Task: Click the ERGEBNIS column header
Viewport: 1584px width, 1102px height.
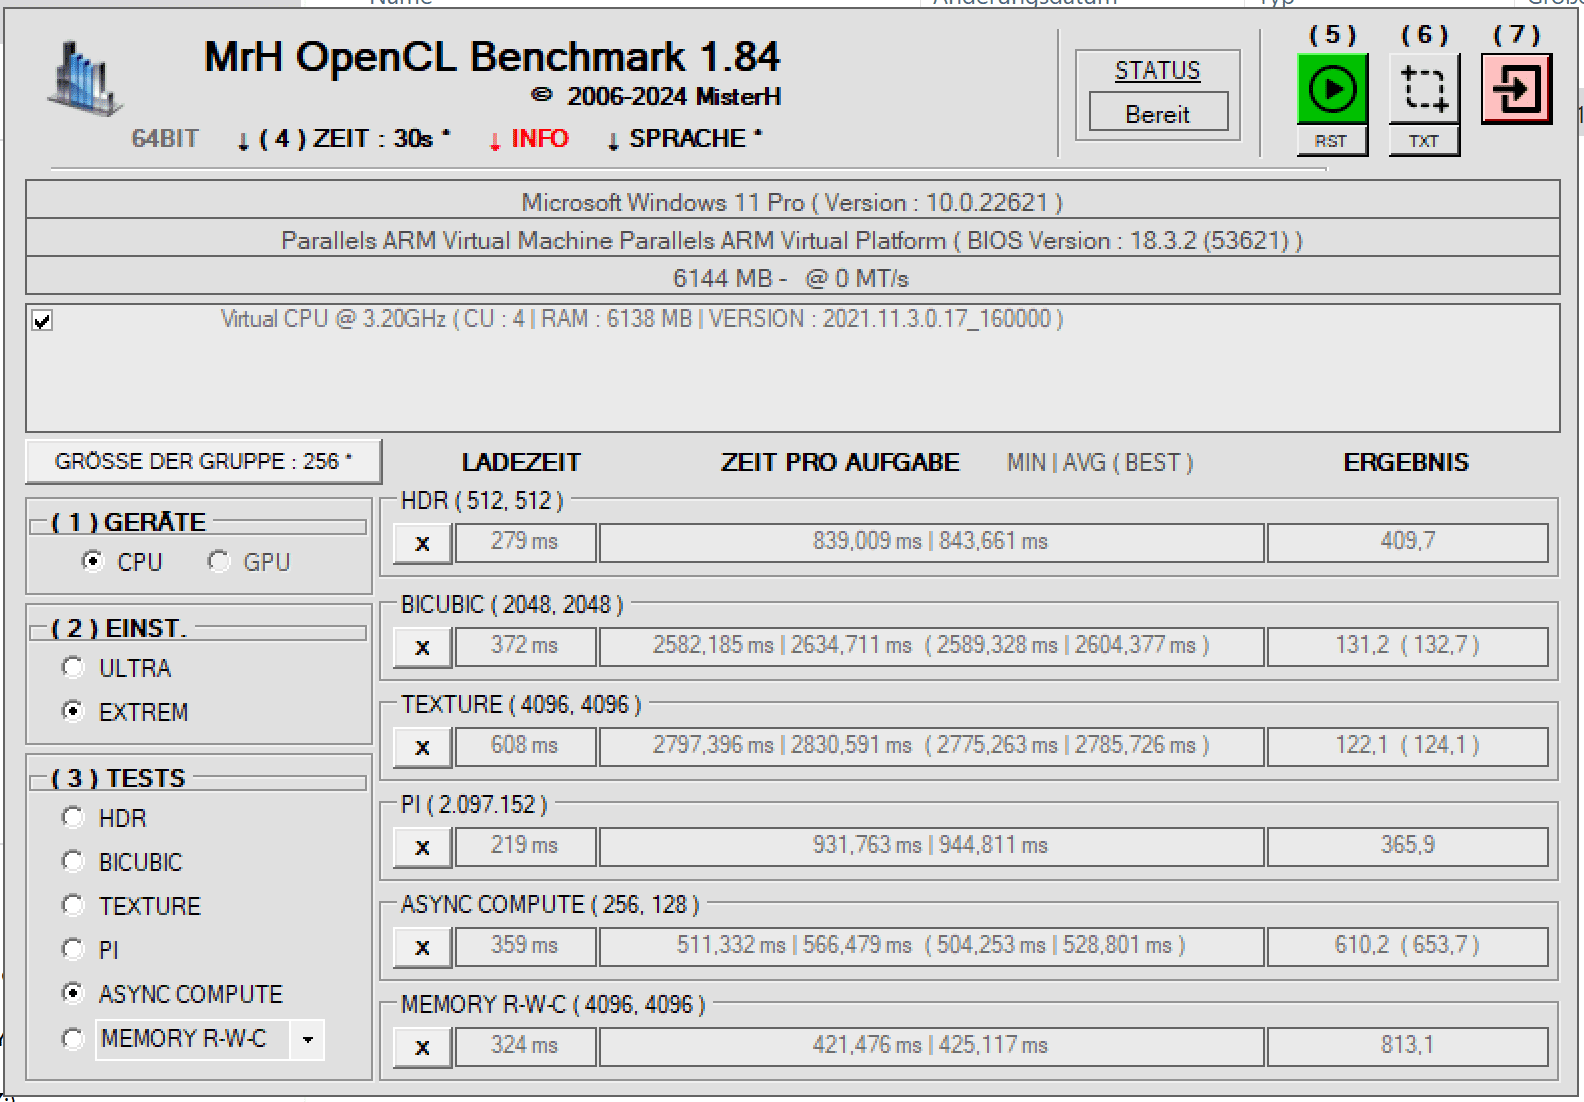Action: pyautogui.click(x=1406, y=462)
